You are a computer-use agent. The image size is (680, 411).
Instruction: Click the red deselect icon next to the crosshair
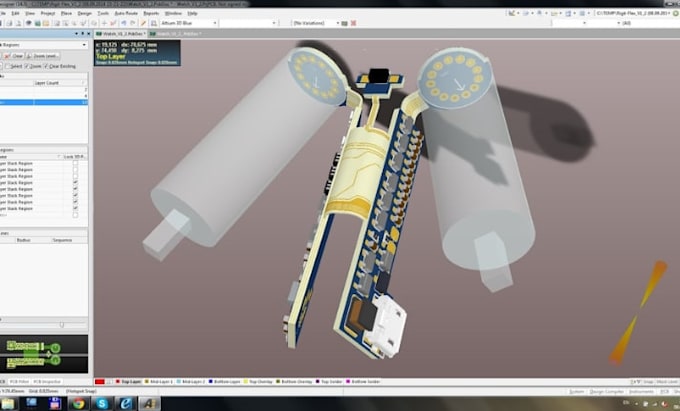click(113, 23)
